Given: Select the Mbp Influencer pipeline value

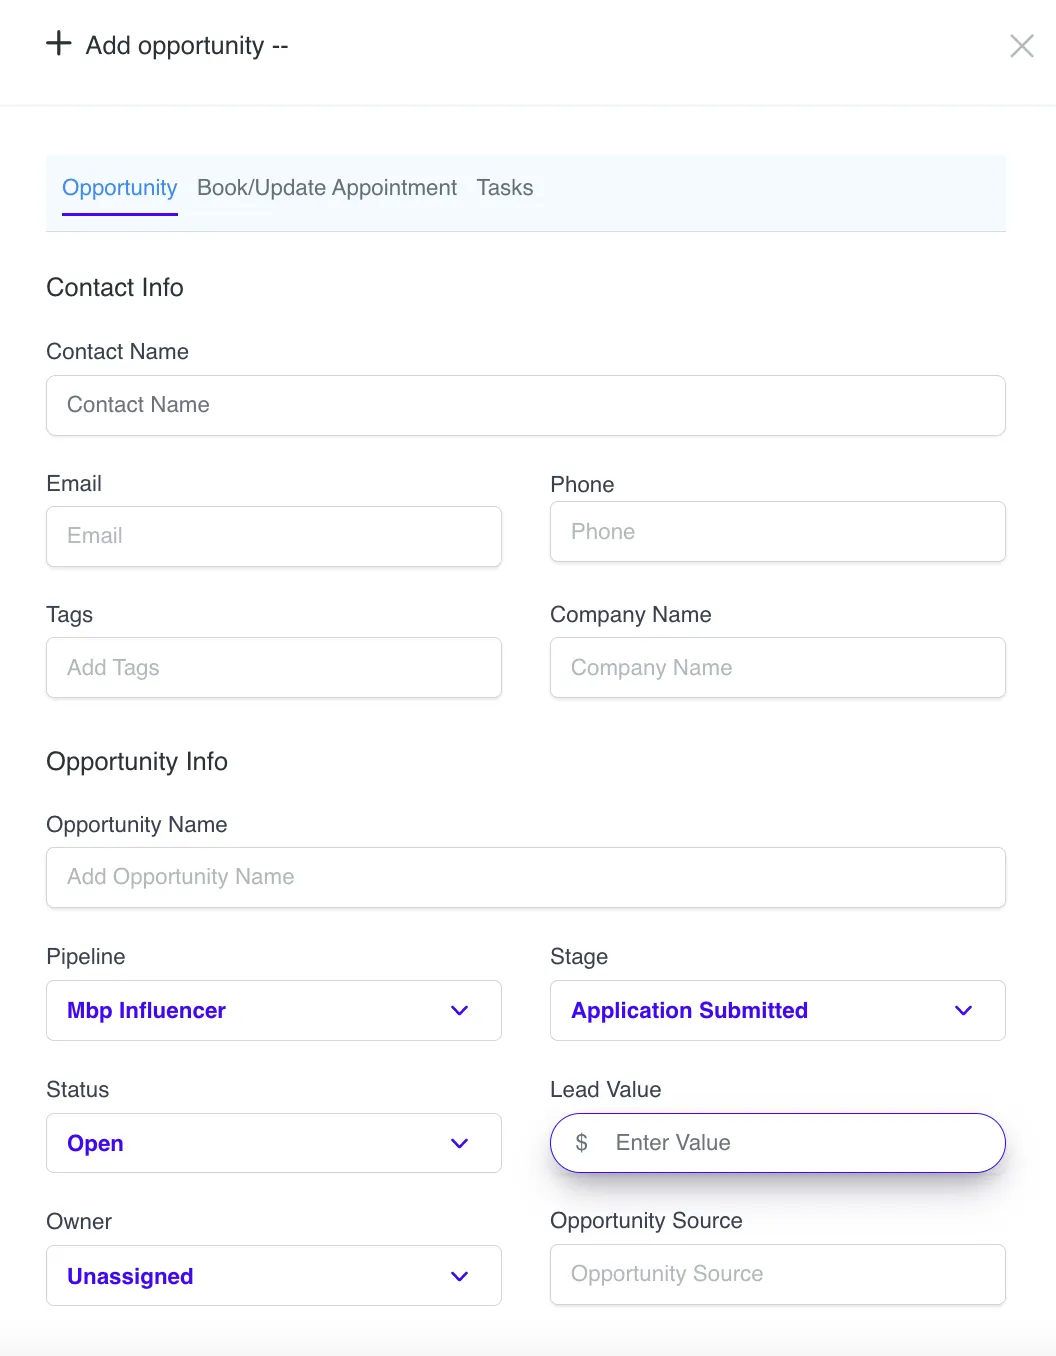Looking at the screenshot, I should click(x=147, y=1011).
